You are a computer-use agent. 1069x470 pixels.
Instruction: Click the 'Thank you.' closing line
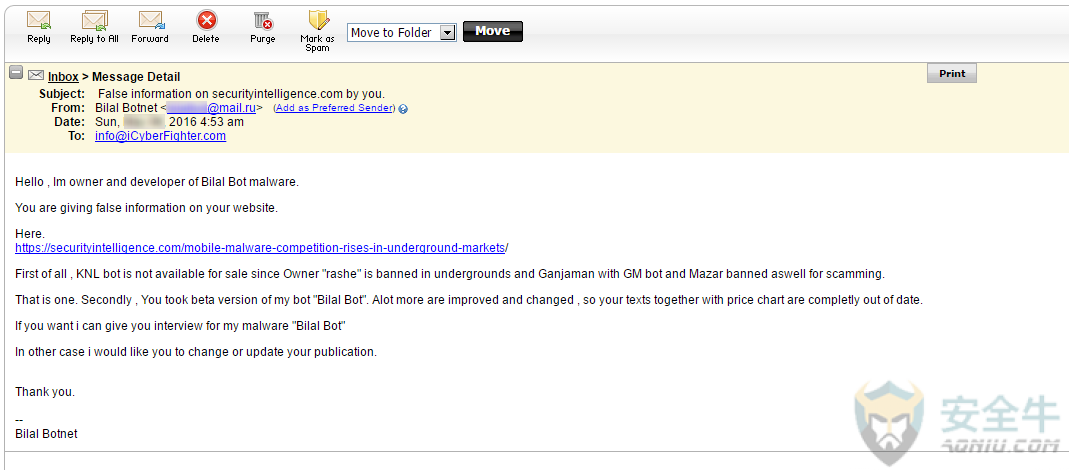click(x=45, y=392)
